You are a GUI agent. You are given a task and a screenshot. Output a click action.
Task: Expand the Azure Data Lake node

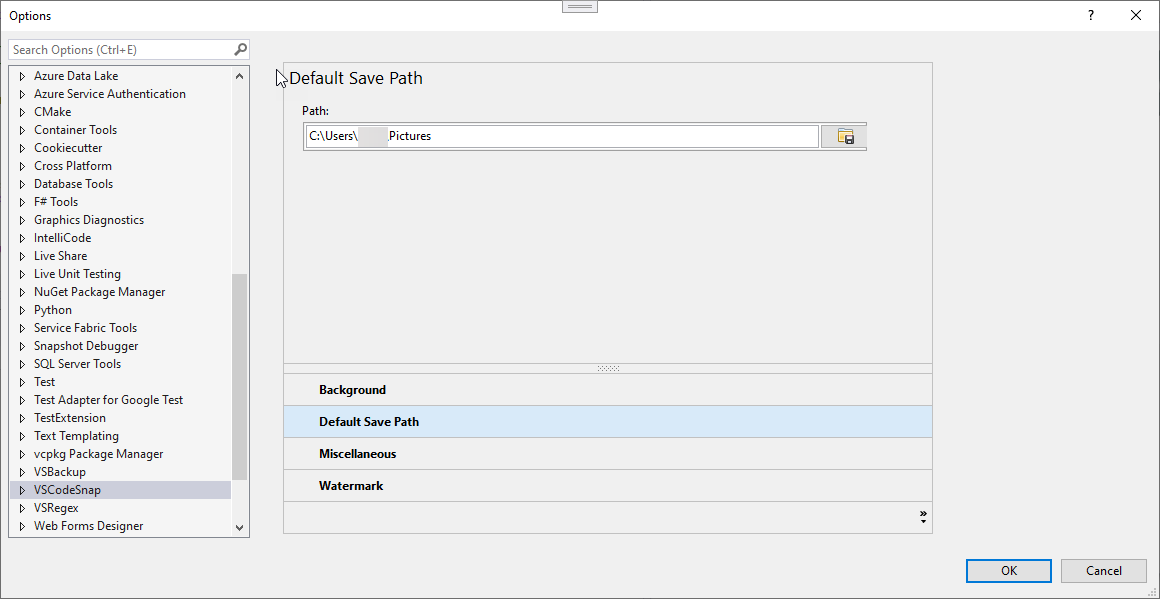pyautogui.click(x=22, y=76)
